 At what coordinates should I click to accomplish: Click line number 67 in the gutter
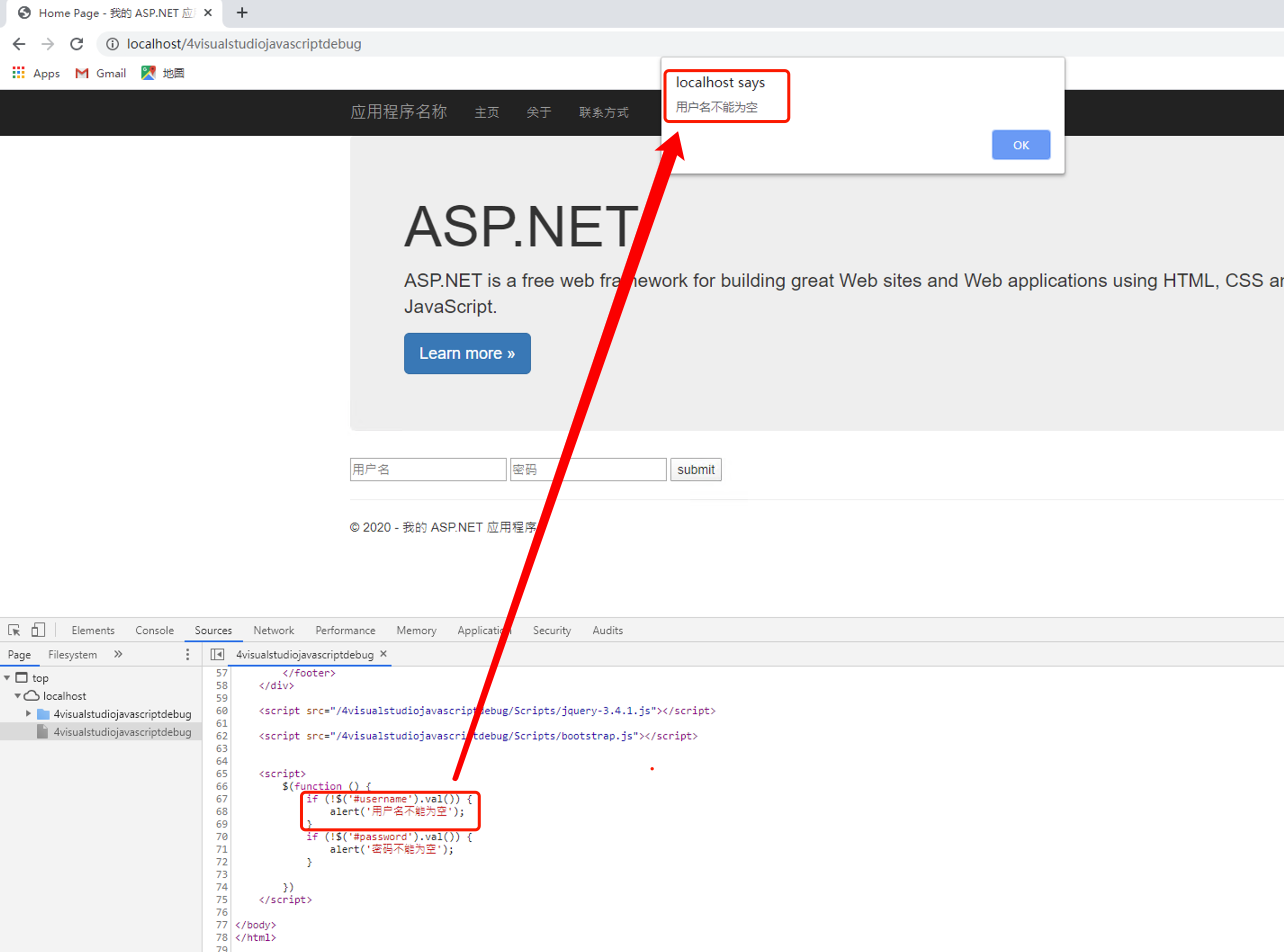pos(222,799)
